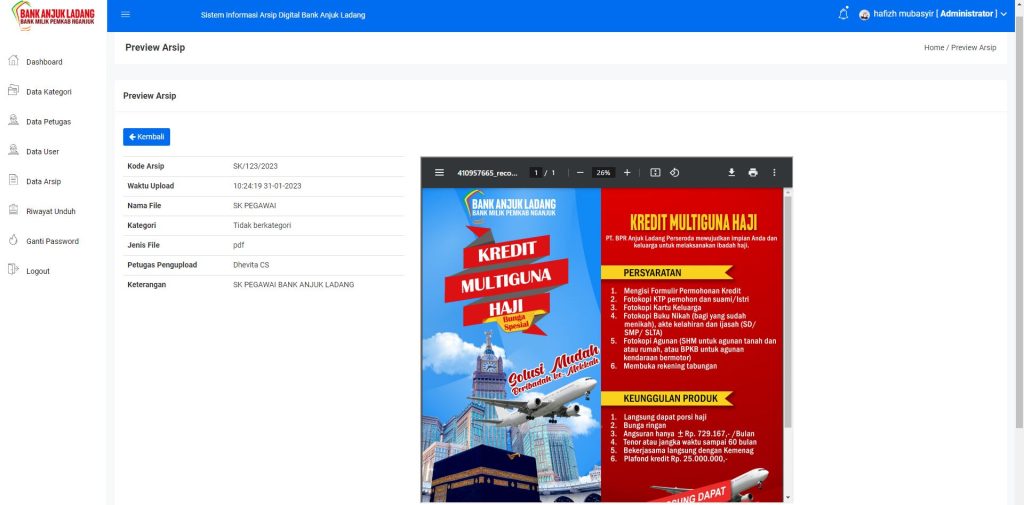Open the notifications bell
Image resolution: width=1024 pixels, height=505 pixels.
coord(843,14)
